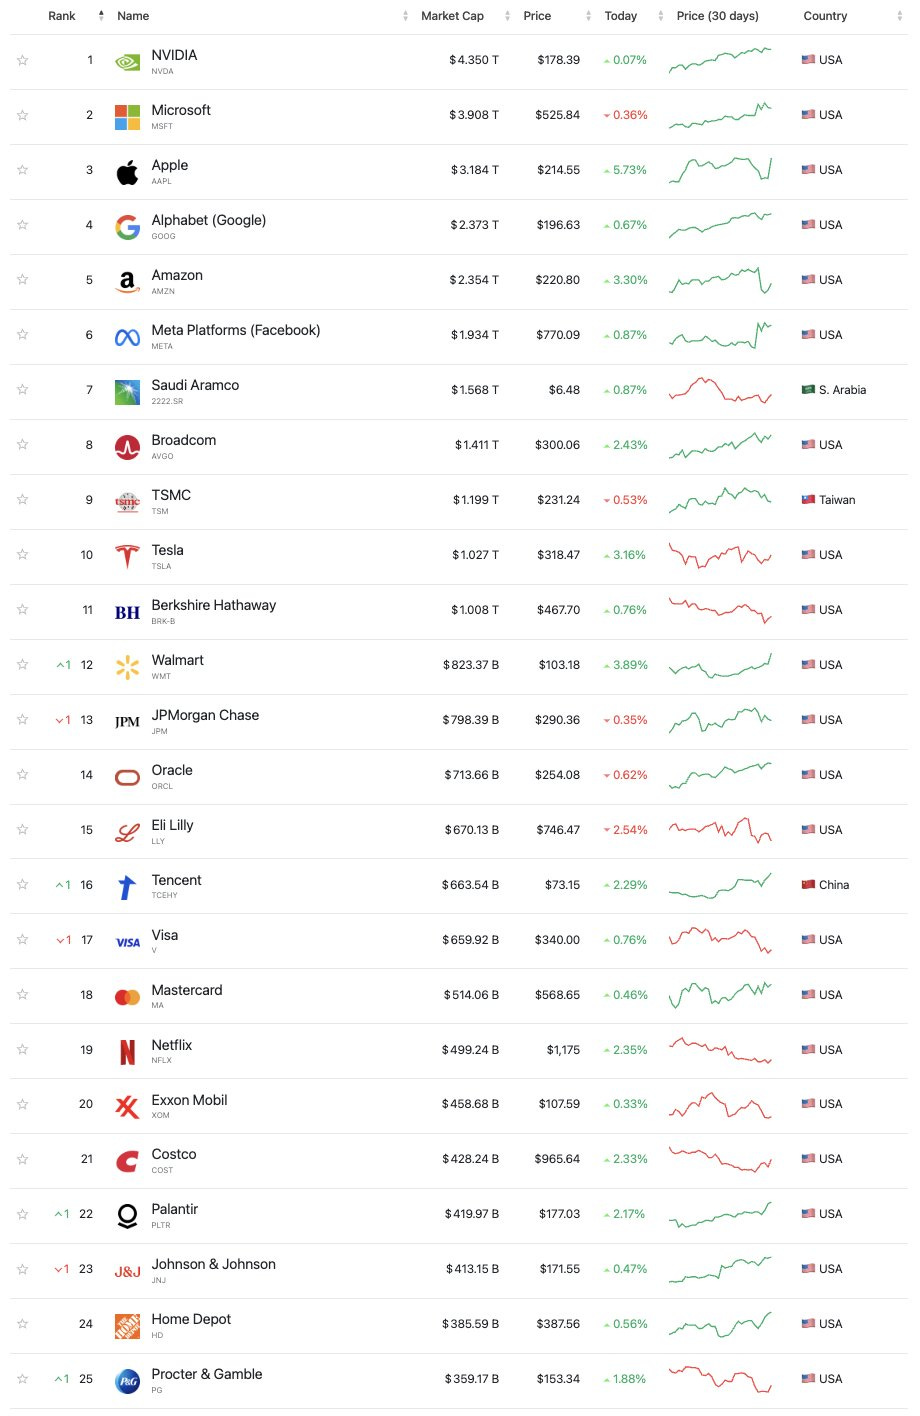
Task: Click the Tesla logo
Action: [126, 555]
